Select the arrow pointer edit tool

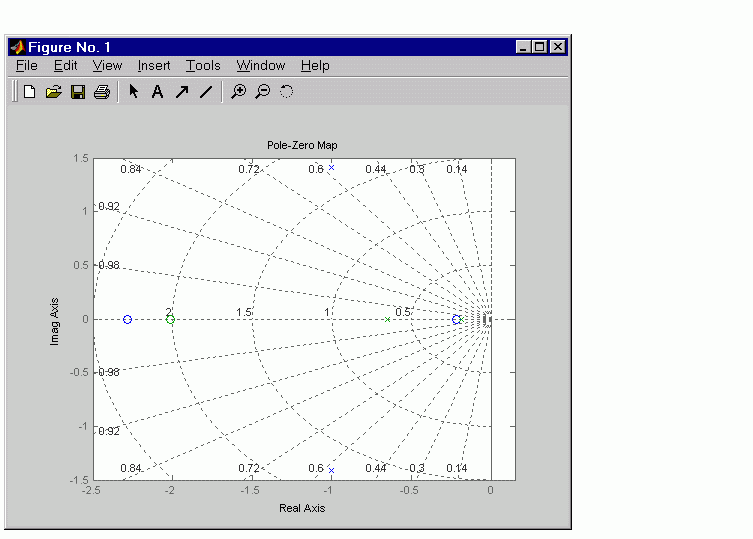(x=134, y=91)
